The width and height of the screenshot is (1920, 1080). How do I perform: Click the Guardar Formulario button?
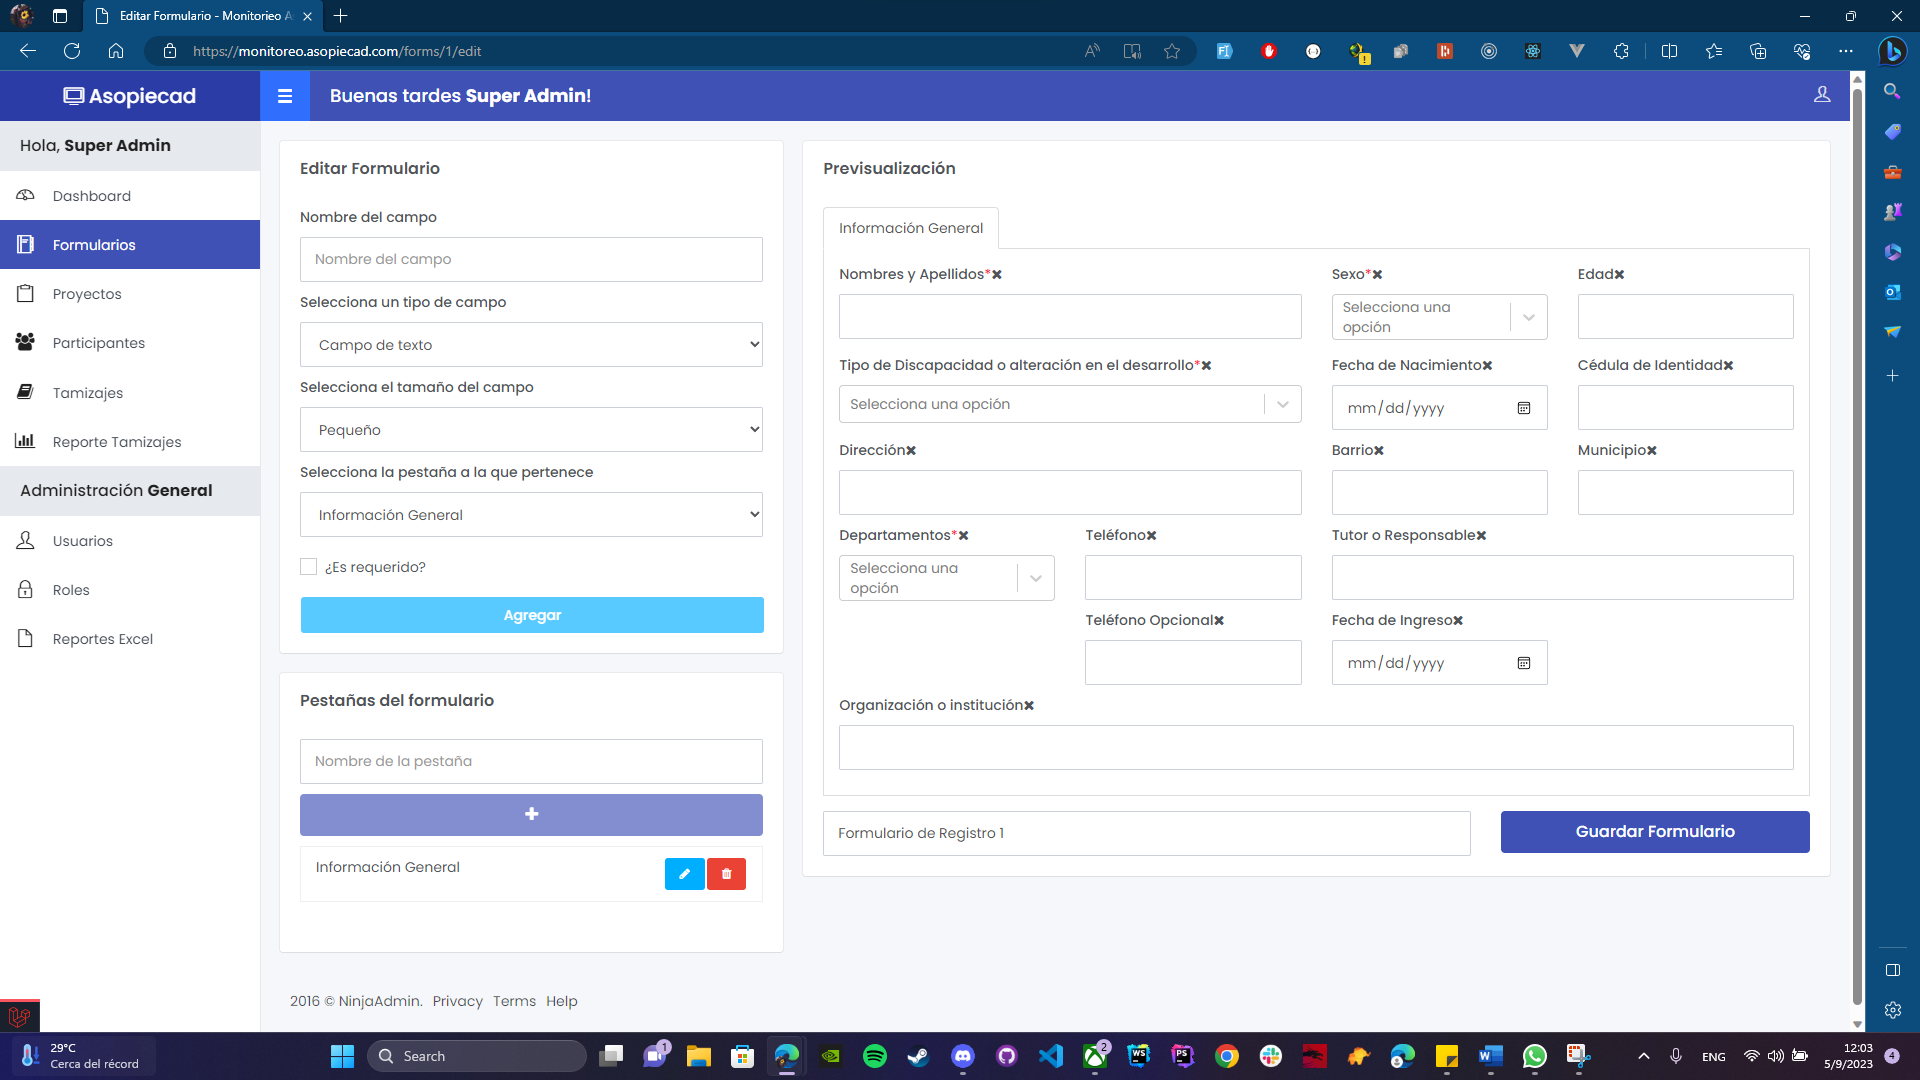coord(1654,832)
